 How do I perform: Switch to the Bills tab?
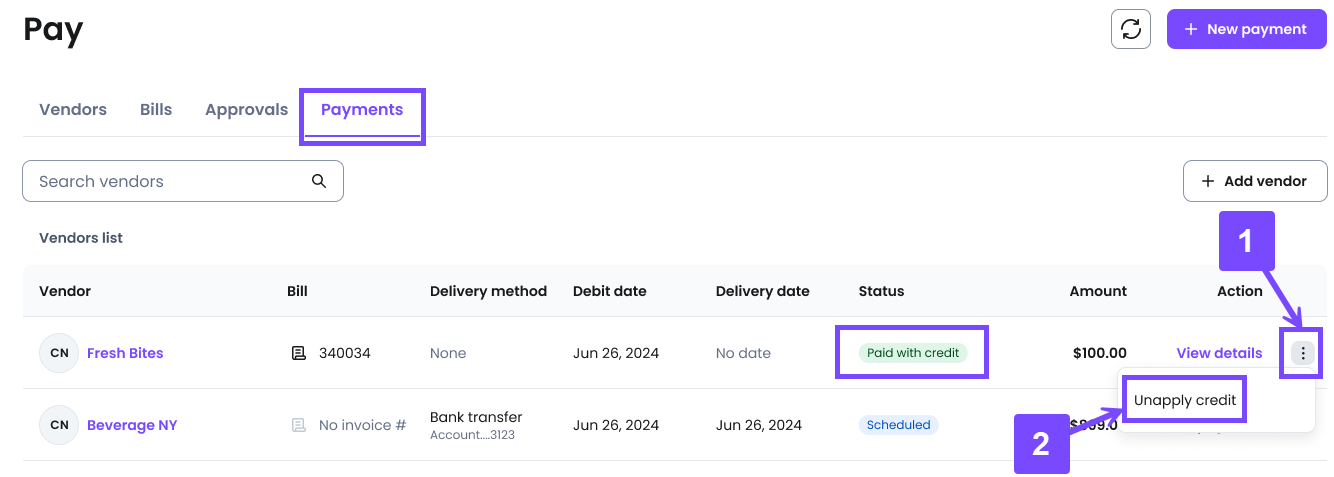click(x=156, y=110)
